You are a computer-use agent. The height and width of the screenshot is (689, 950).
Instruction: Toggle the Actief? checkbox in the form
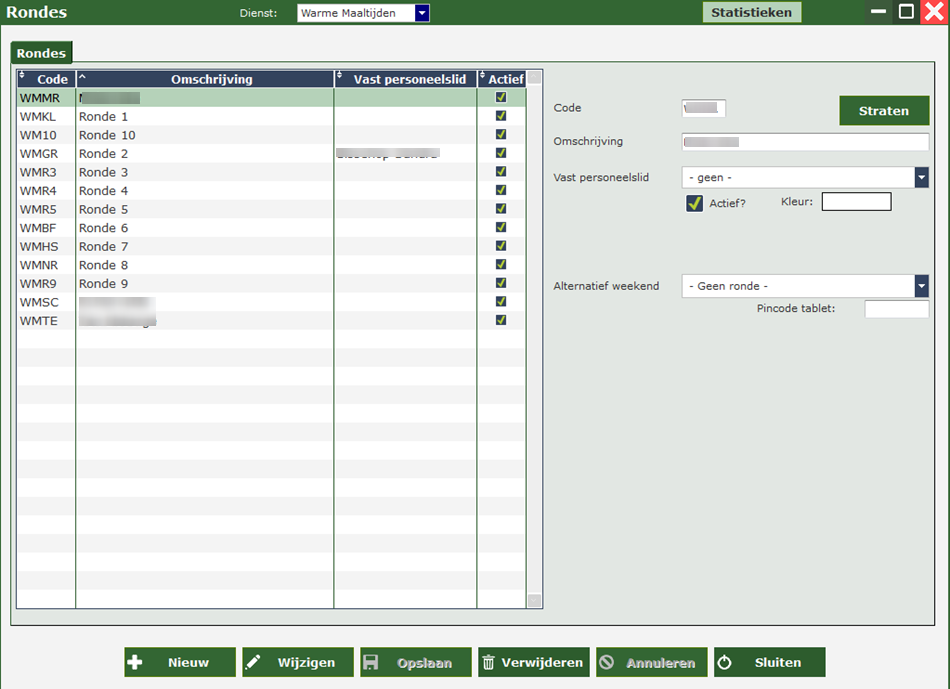pos(694,203)
